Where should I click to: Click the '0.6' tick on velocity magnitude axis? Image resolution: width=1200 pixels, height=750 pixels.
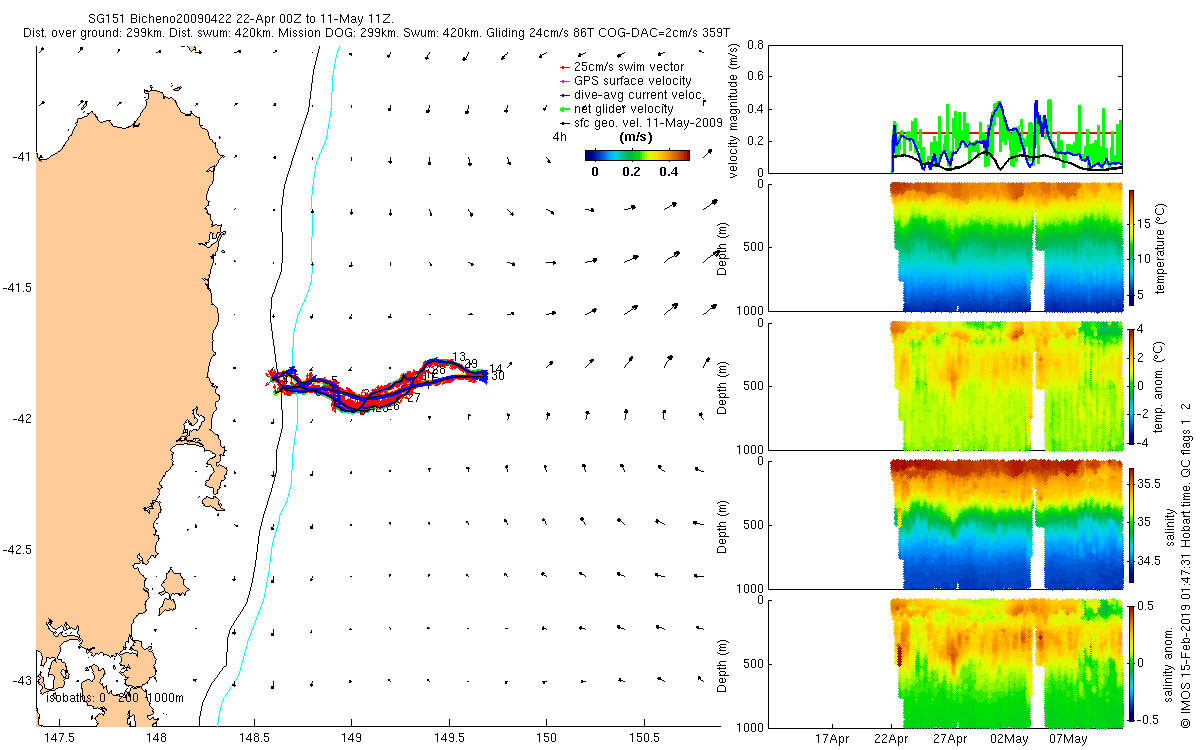pyautogui.click(x=756, y=77)
